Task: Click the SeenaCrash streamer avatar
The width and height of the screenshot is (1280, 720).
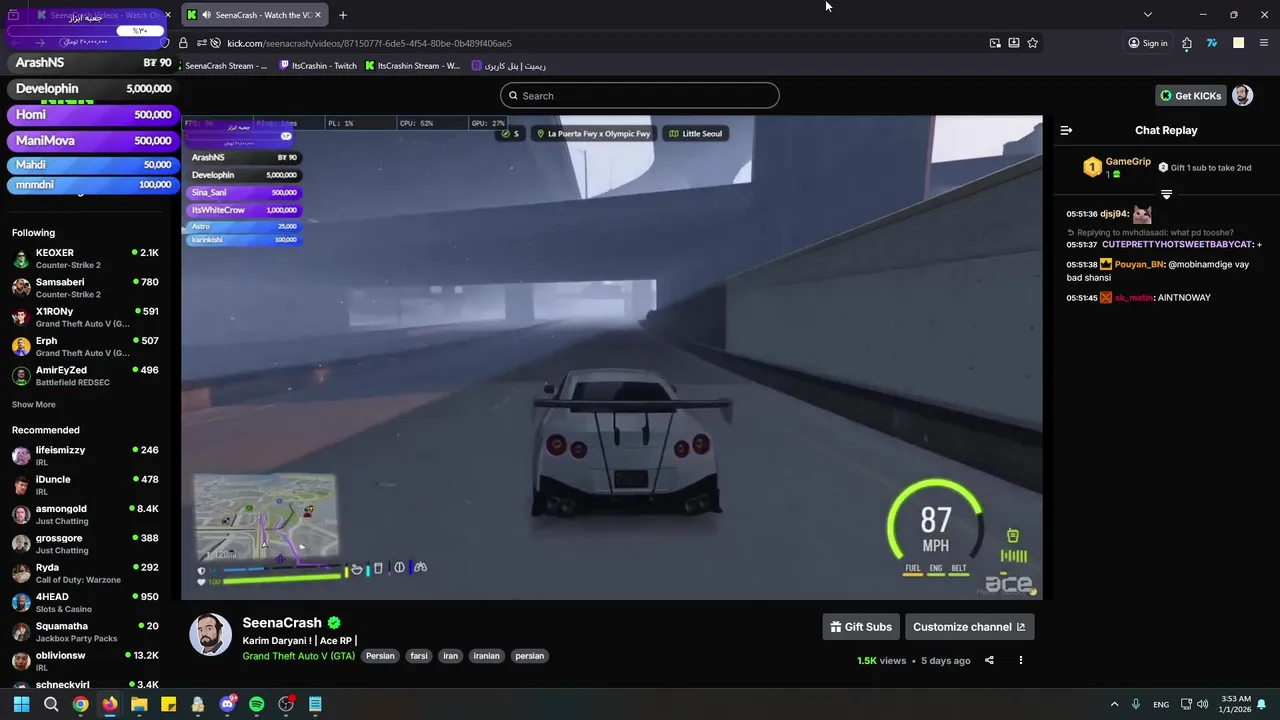Action: 210,635
